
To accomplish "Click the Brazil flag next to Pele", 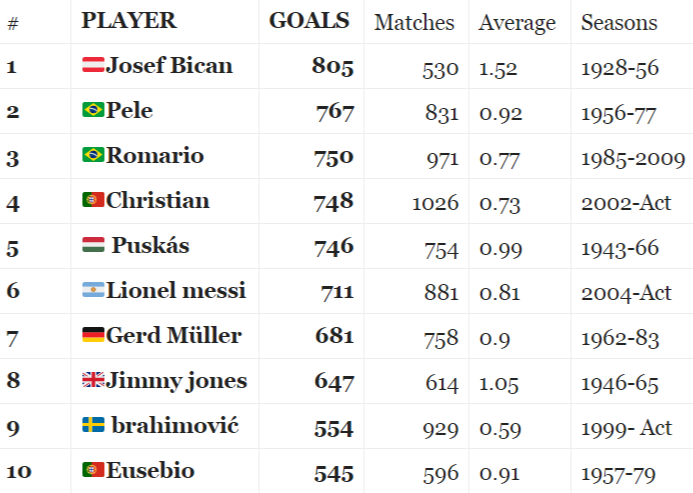I will point(93,111).
